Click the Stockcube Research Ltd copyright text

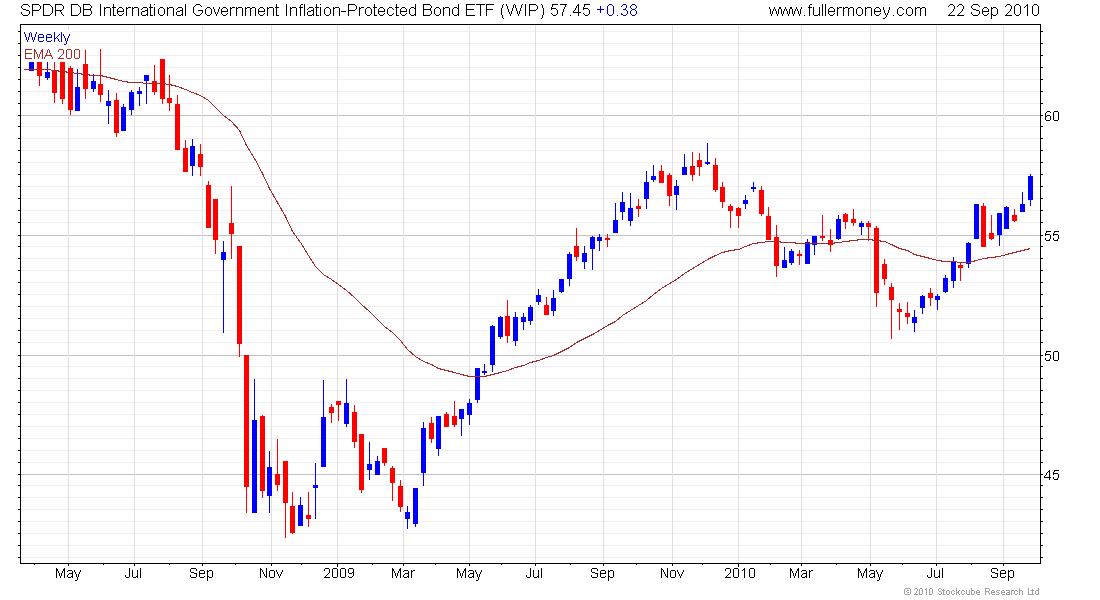972,592
